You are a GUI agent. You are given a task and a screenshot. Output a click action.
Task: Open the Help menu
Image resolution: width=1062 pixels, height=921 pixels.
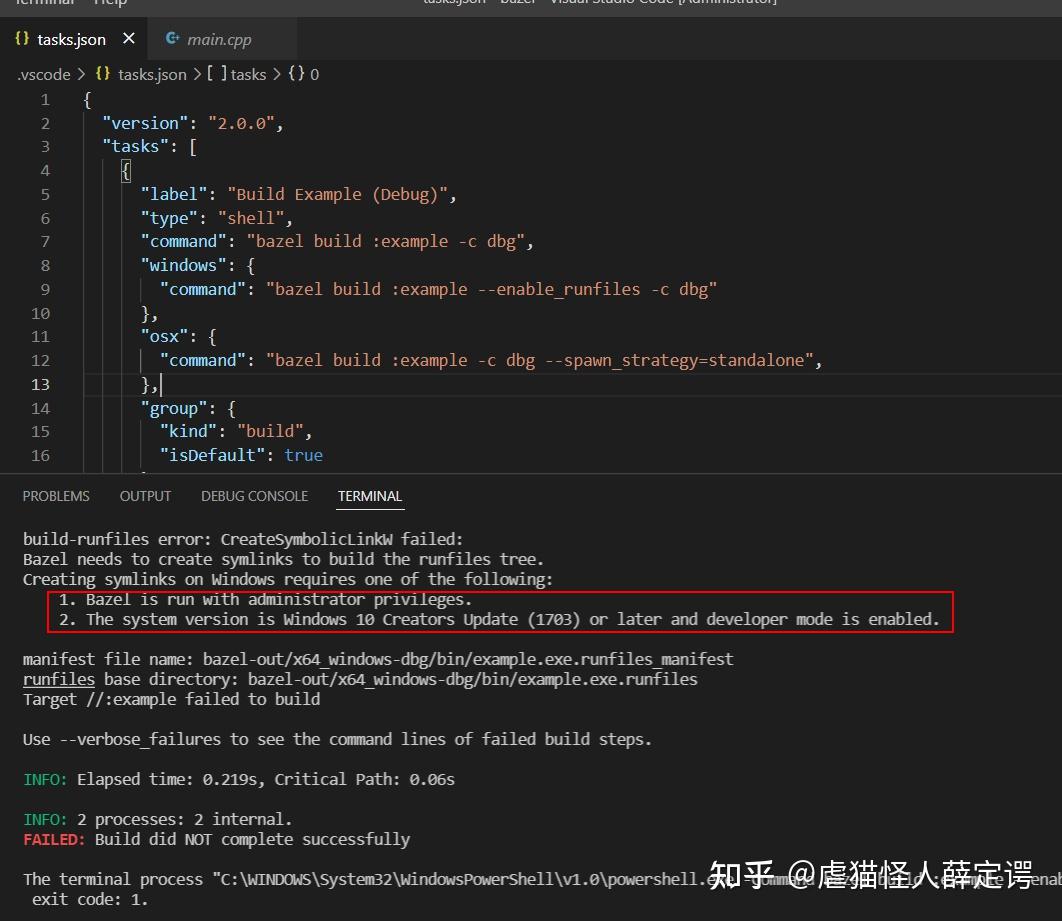[110, 3]
